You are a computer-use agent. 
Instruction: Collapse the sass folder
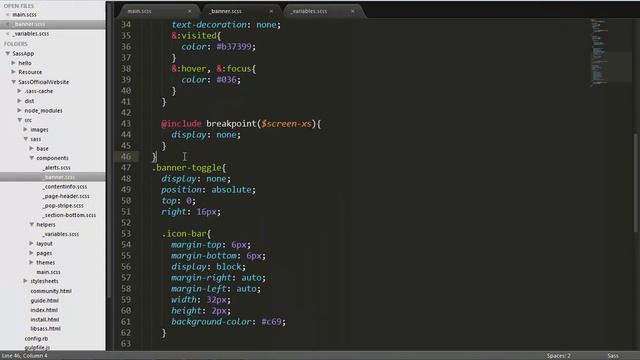[25, 139]
